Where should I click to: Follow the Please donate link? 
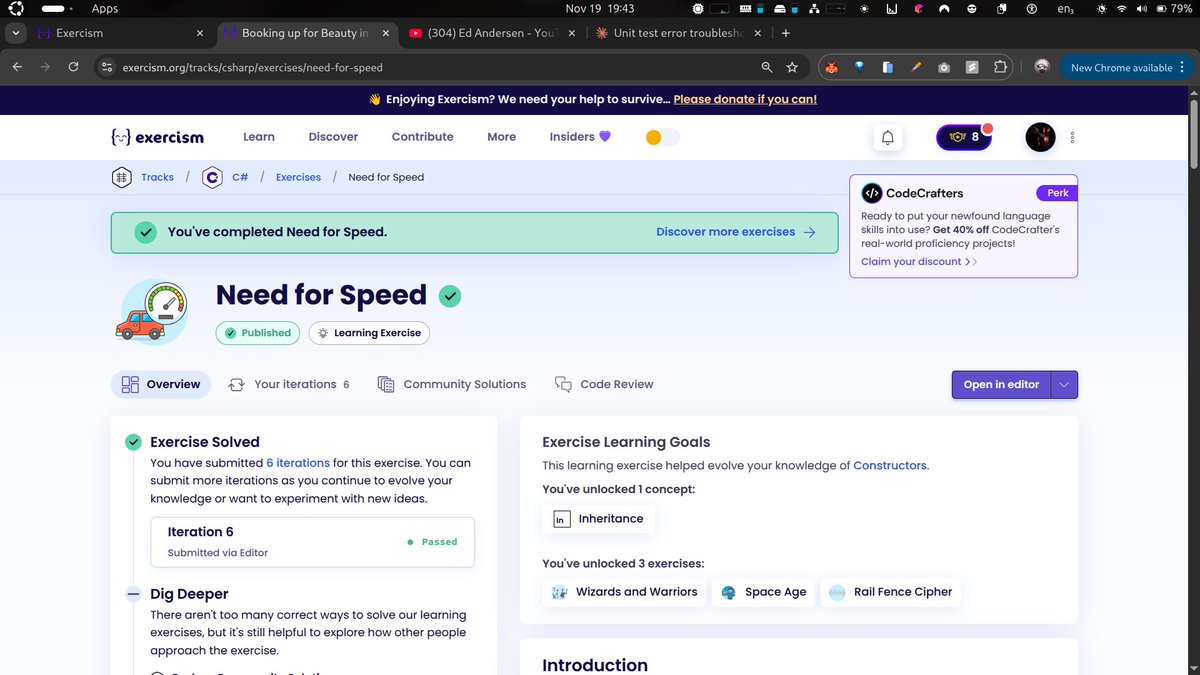[745, 99]
